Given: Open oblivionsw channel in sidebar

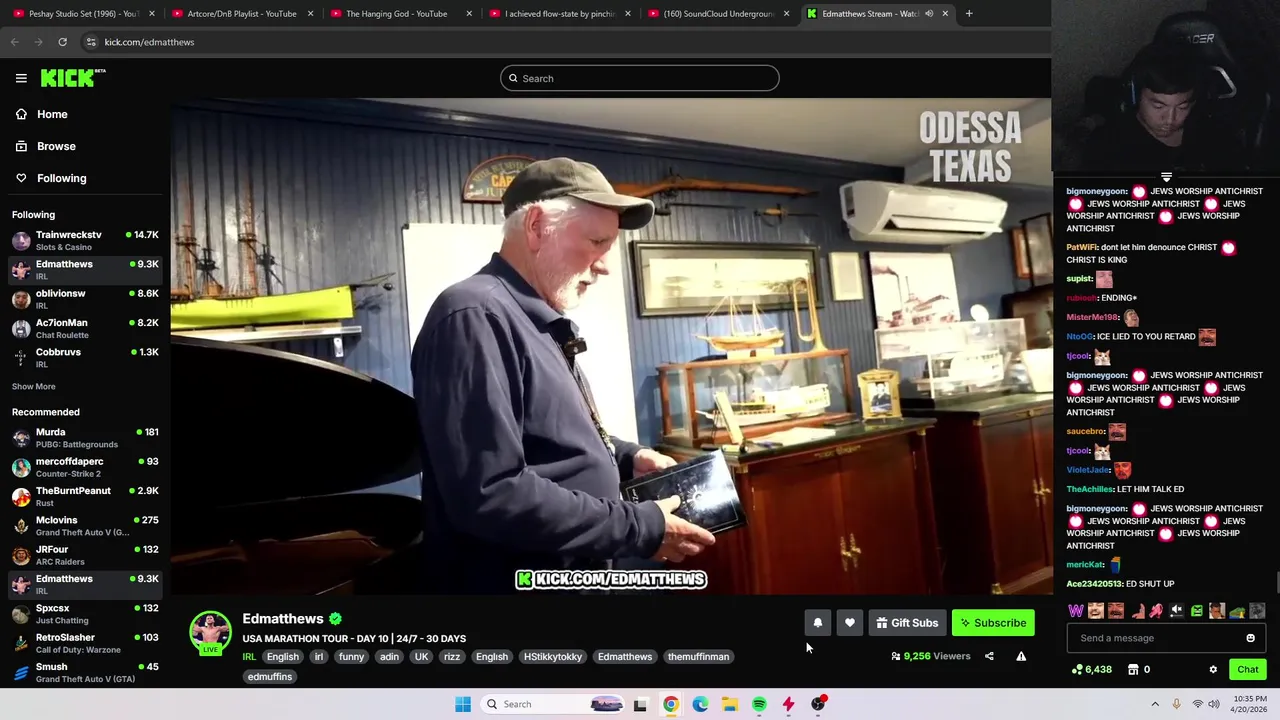Looking at the screenshot, I should tap(85, 299).
